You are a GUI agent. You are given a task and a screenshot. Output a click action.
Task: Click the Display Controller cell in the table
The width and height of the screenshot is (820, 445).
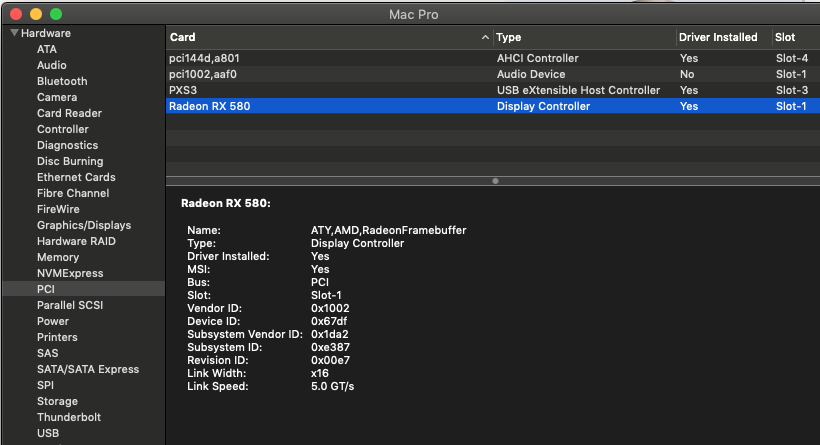click(543, 106)
